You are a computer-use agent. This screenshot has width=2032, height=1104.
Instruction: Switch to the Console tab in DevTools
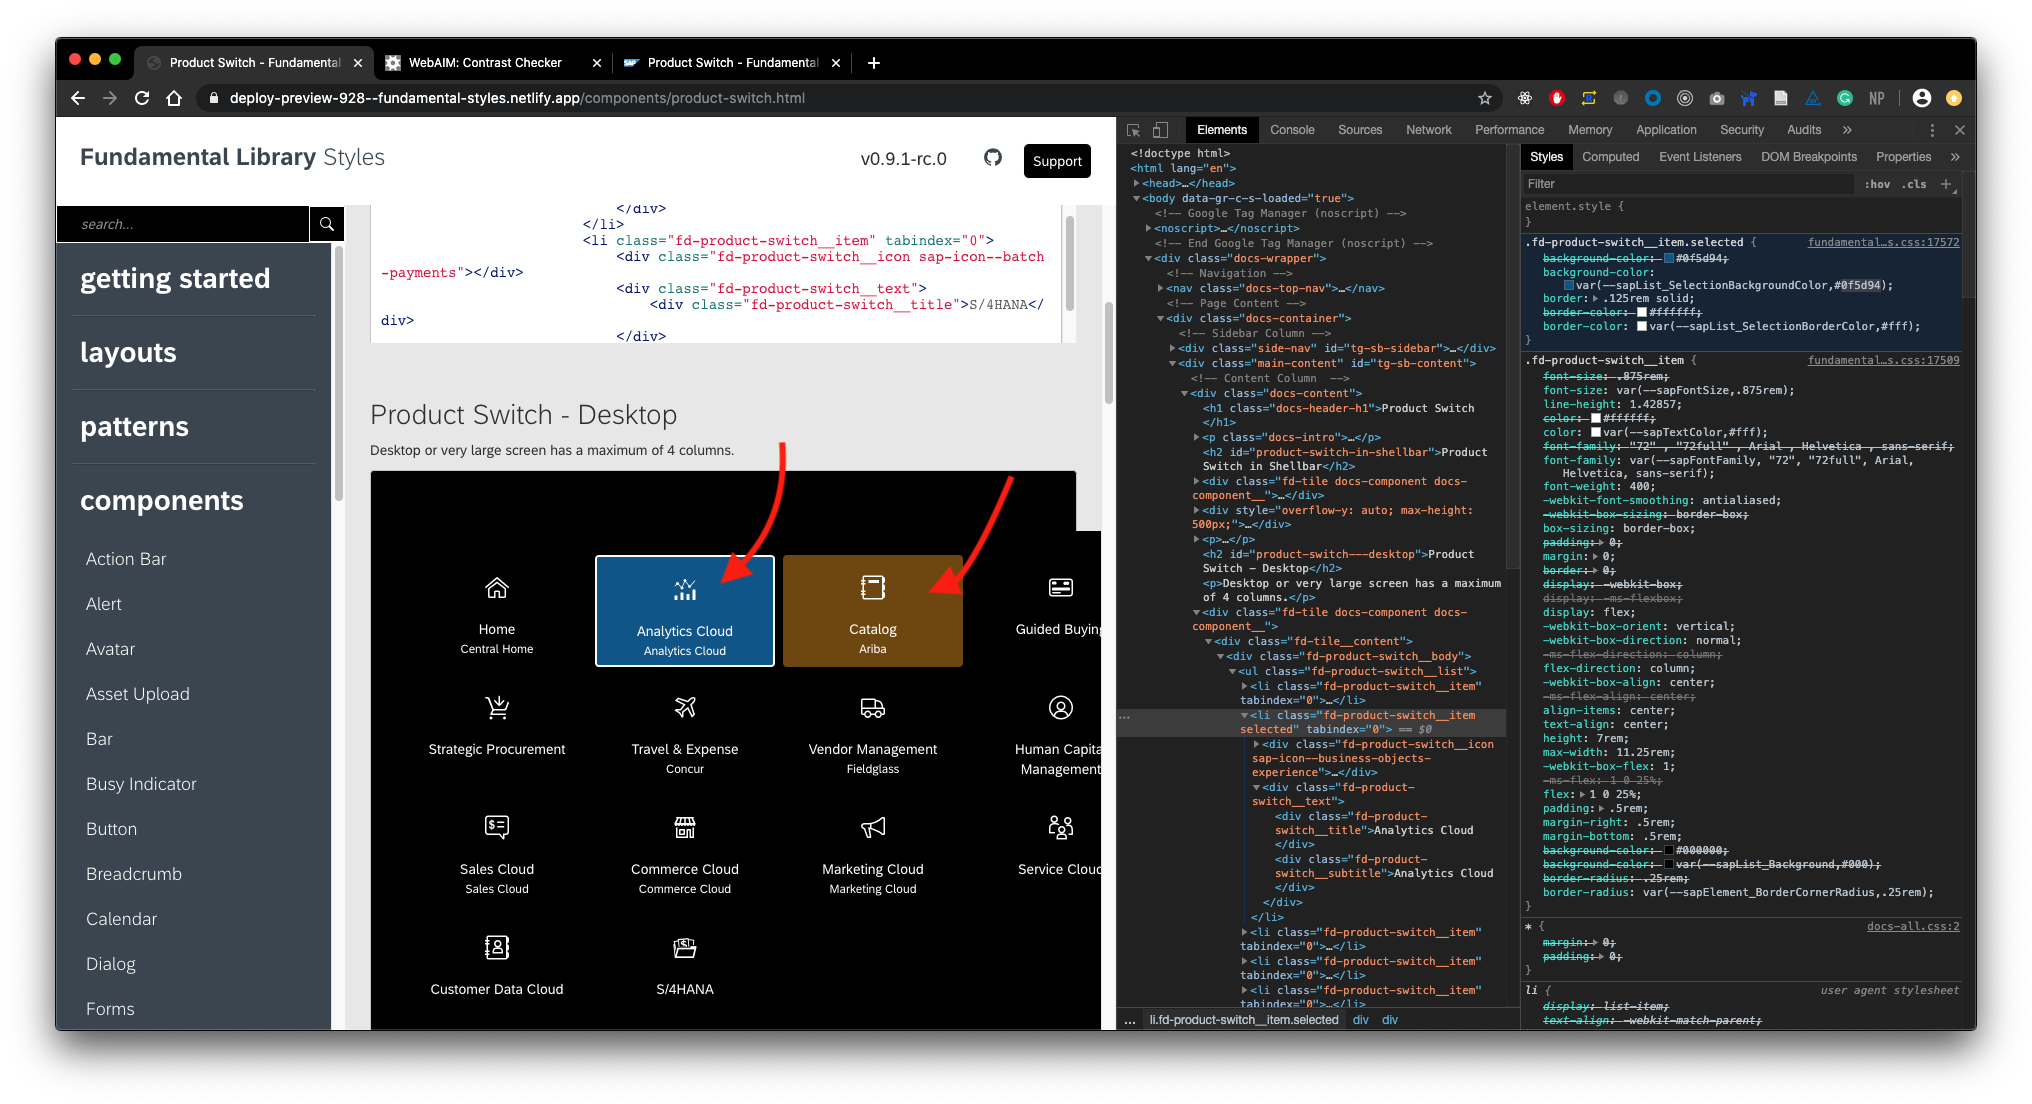pos(1291,130)
